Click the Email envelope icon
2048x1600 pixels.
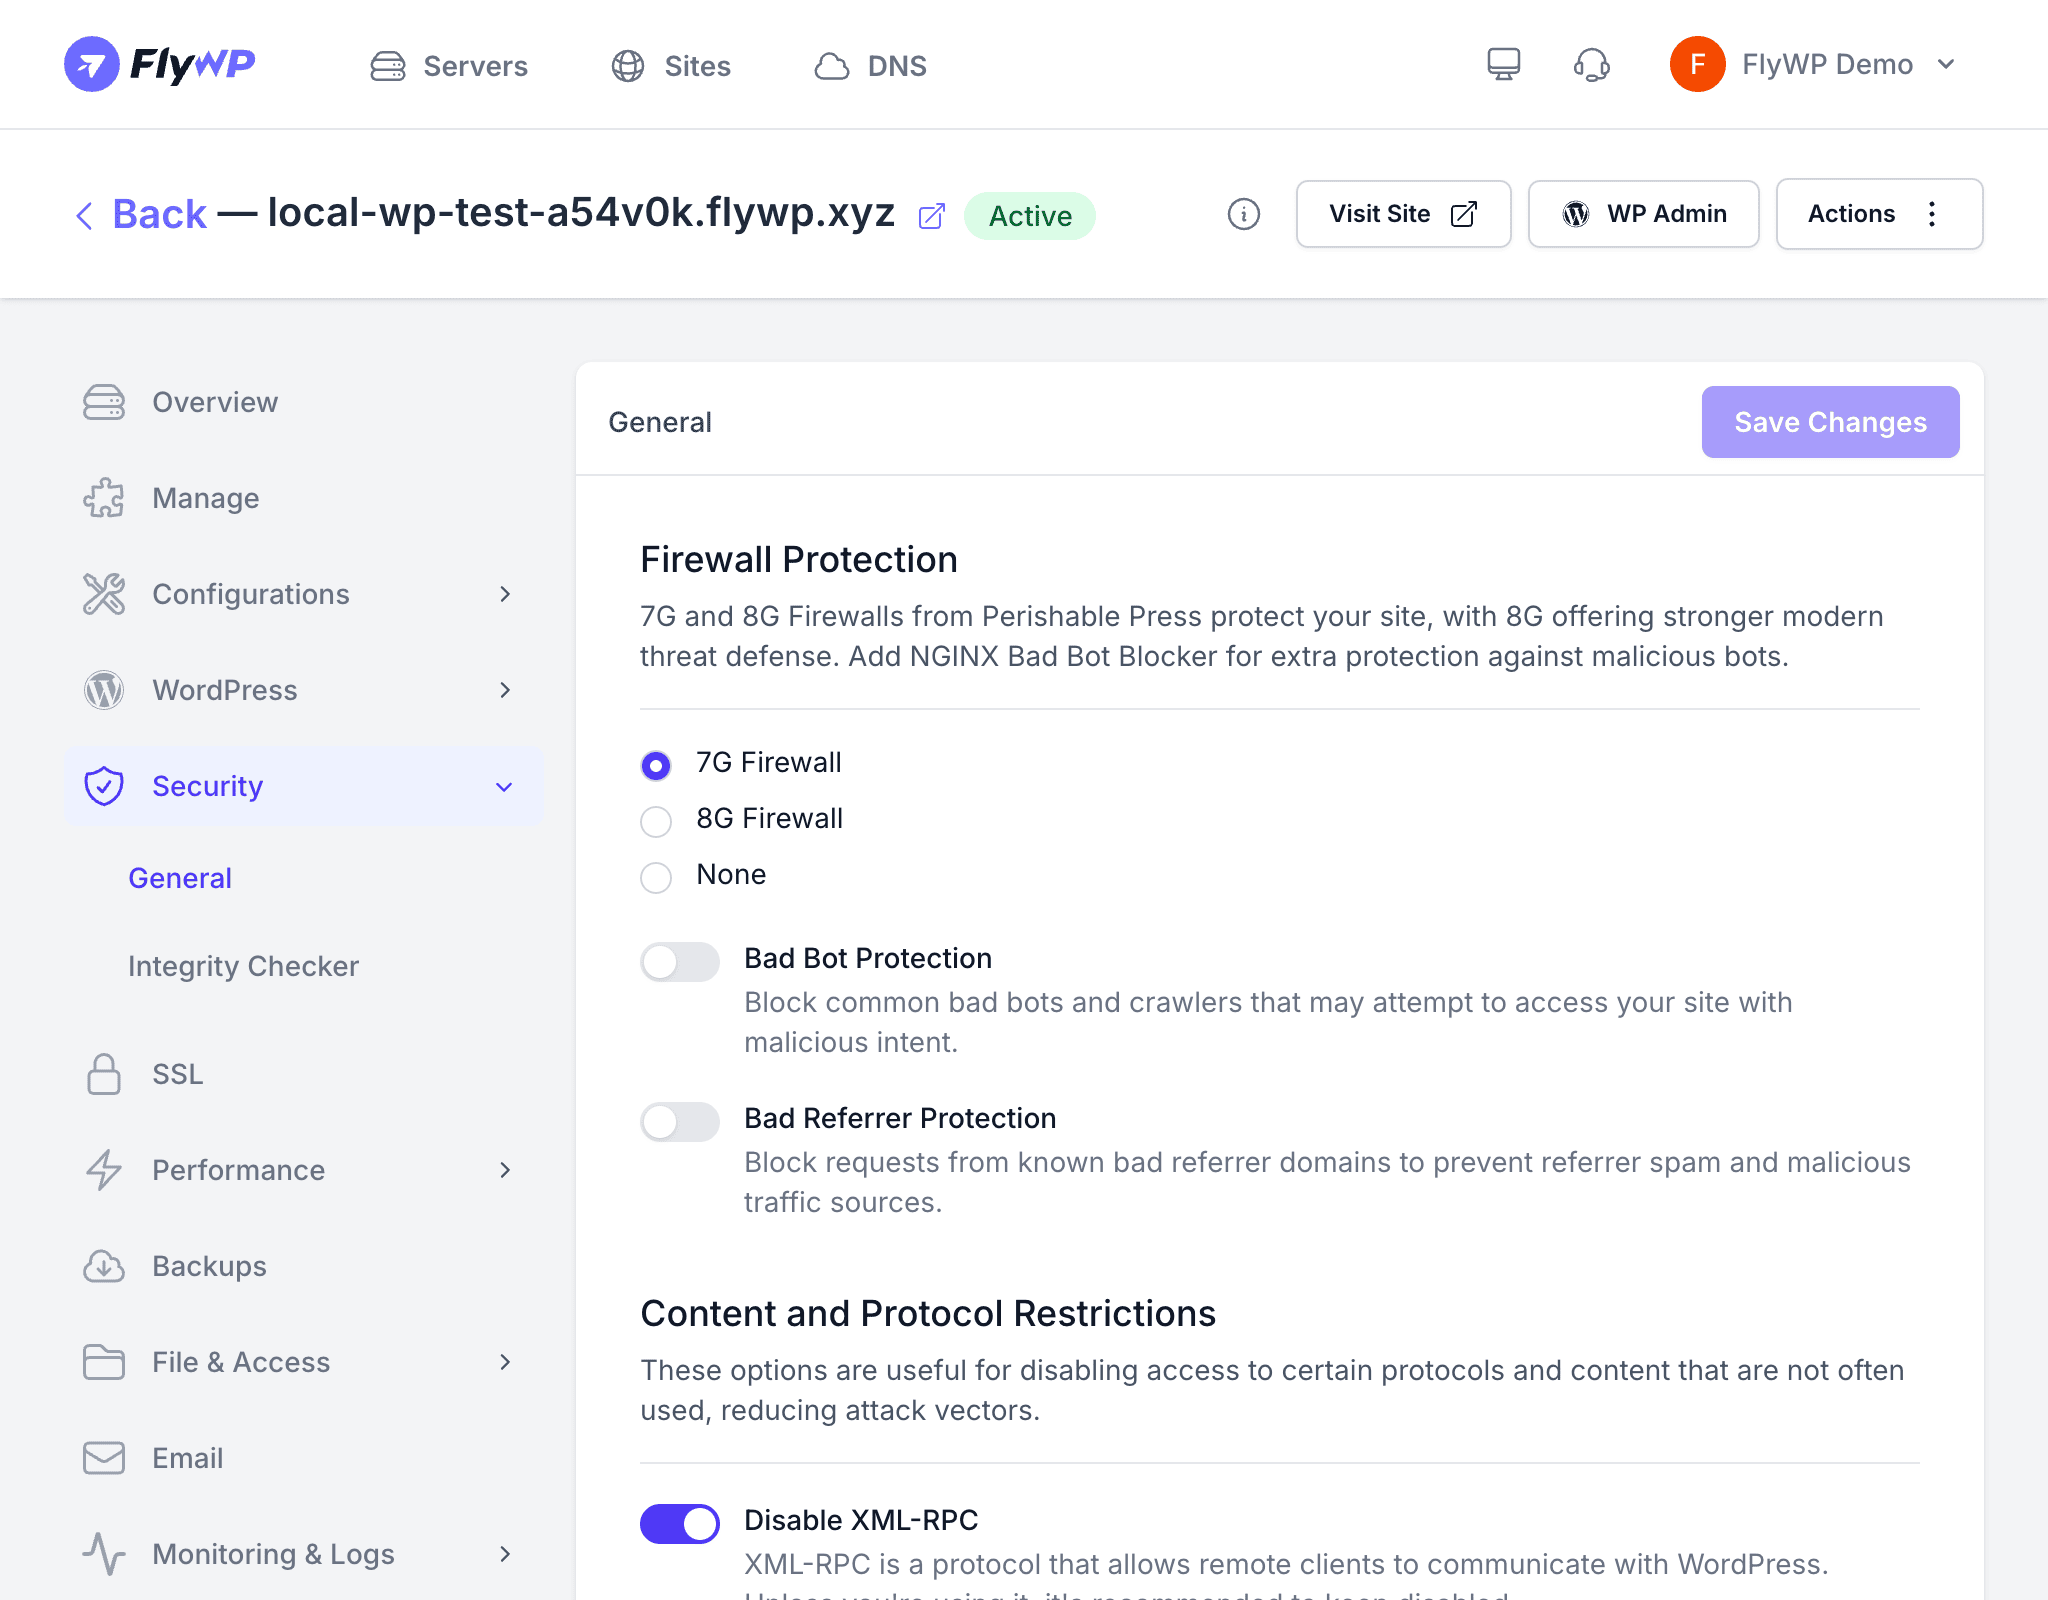[x=104, y=1458]
